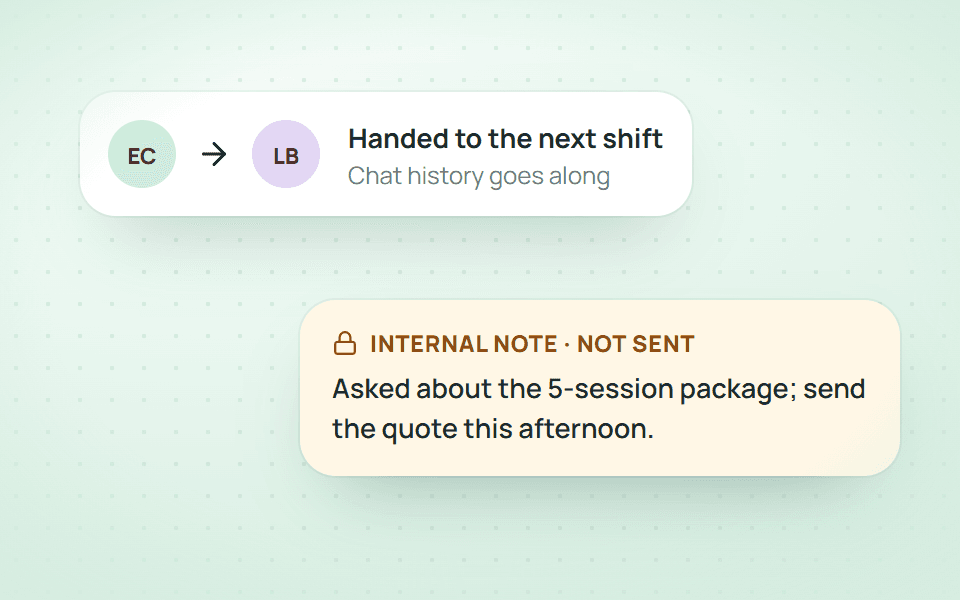This screenshot has height=600, width=960.
Task: Click the "Chat history goes along" subtitle
Action: pos(479,176)
